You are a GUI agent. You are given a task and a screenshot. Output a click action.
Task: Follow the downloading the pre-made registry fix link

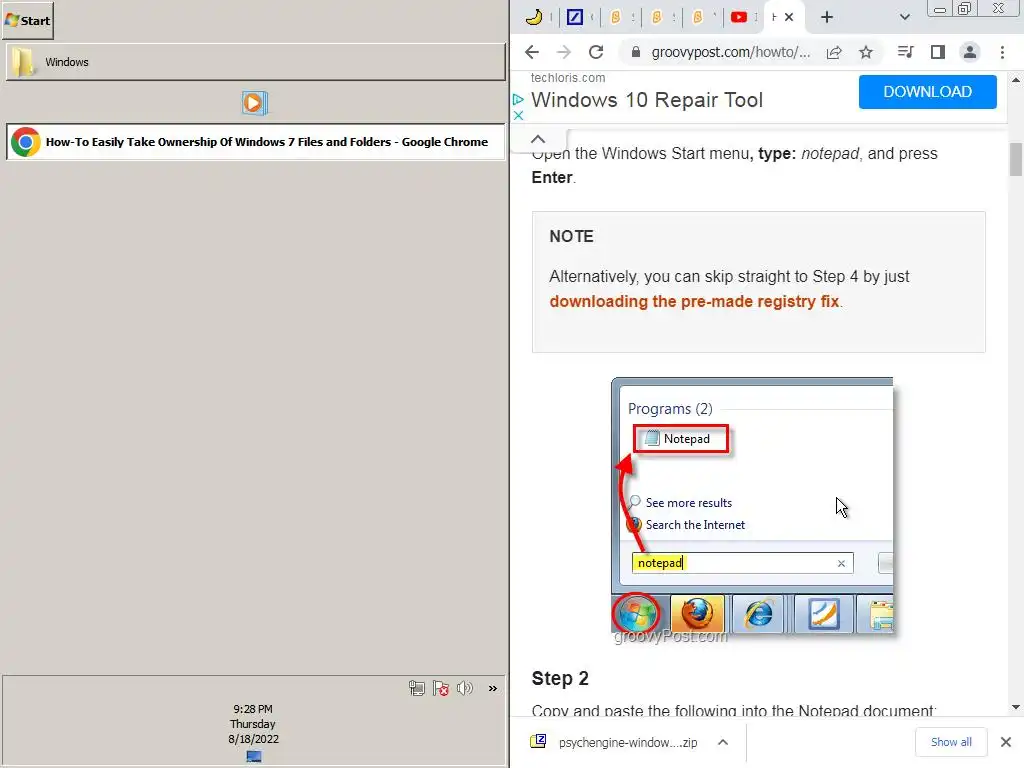point(694,301)
